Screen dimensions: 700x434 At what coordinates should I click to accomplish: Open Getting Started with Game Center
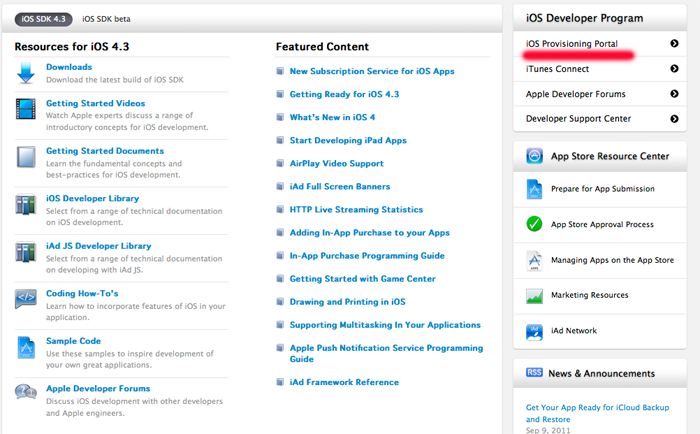(x=362, y=279)
